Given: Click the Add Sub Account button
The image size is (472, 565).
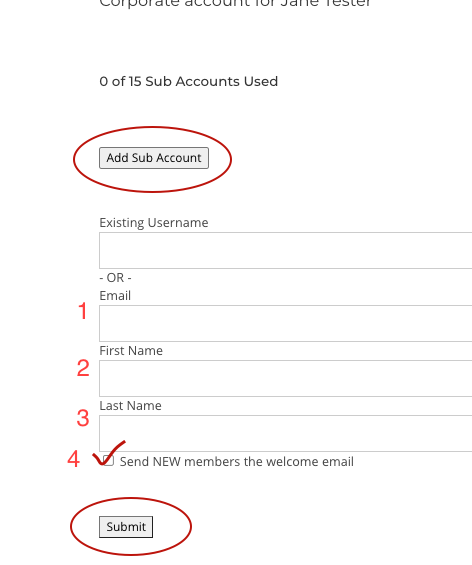Looking at the screenshot, I should click(x=154, y=158).
